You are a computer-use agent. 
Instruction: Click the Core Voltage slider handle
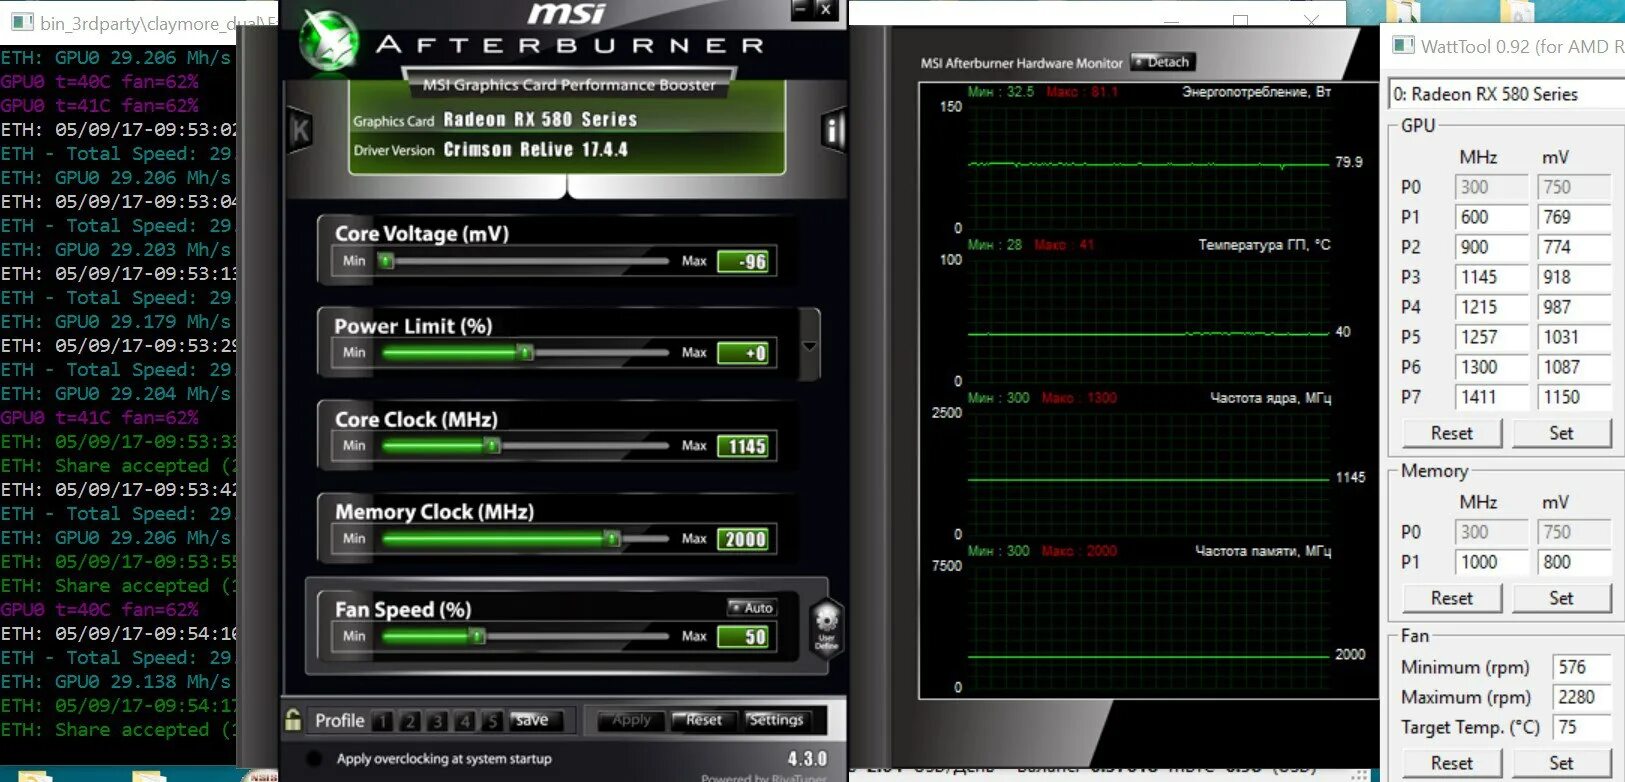386,261
